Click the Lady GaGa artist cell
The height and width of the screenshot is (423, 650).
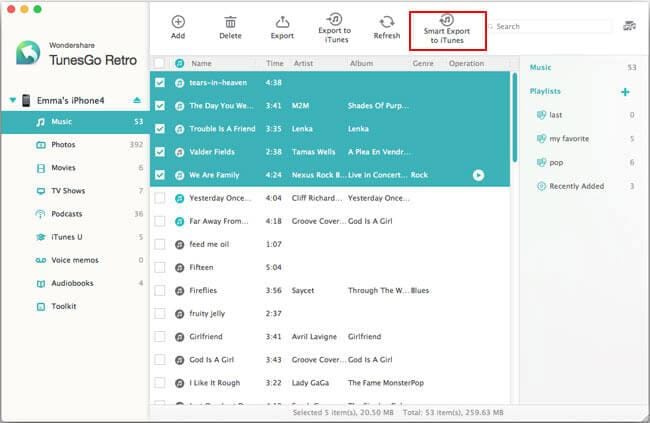310,383
